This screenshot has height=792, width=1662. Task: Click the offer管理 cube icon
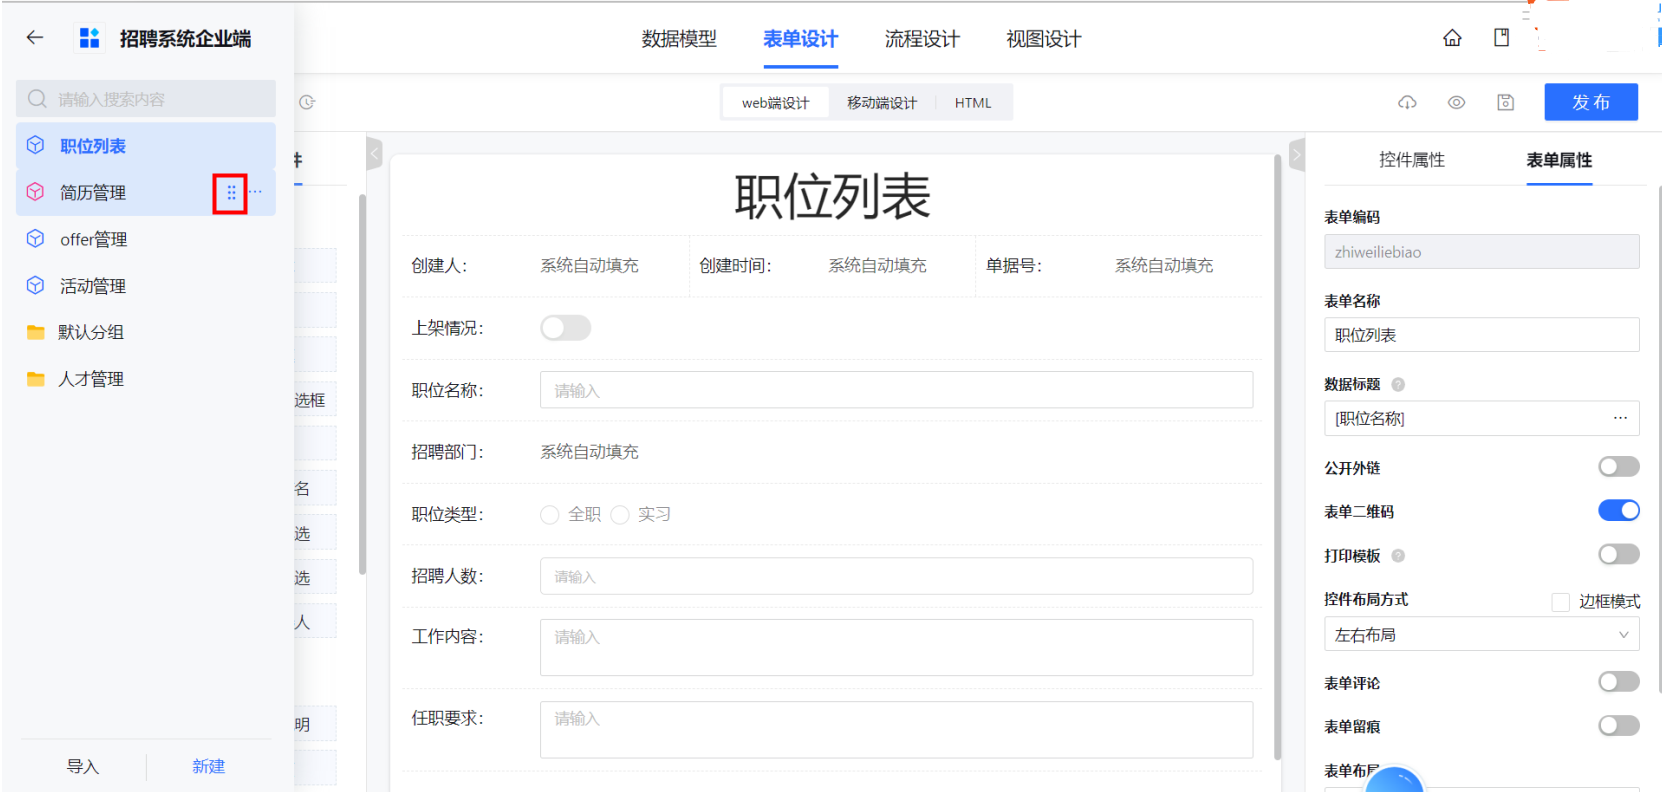[35, 238]
